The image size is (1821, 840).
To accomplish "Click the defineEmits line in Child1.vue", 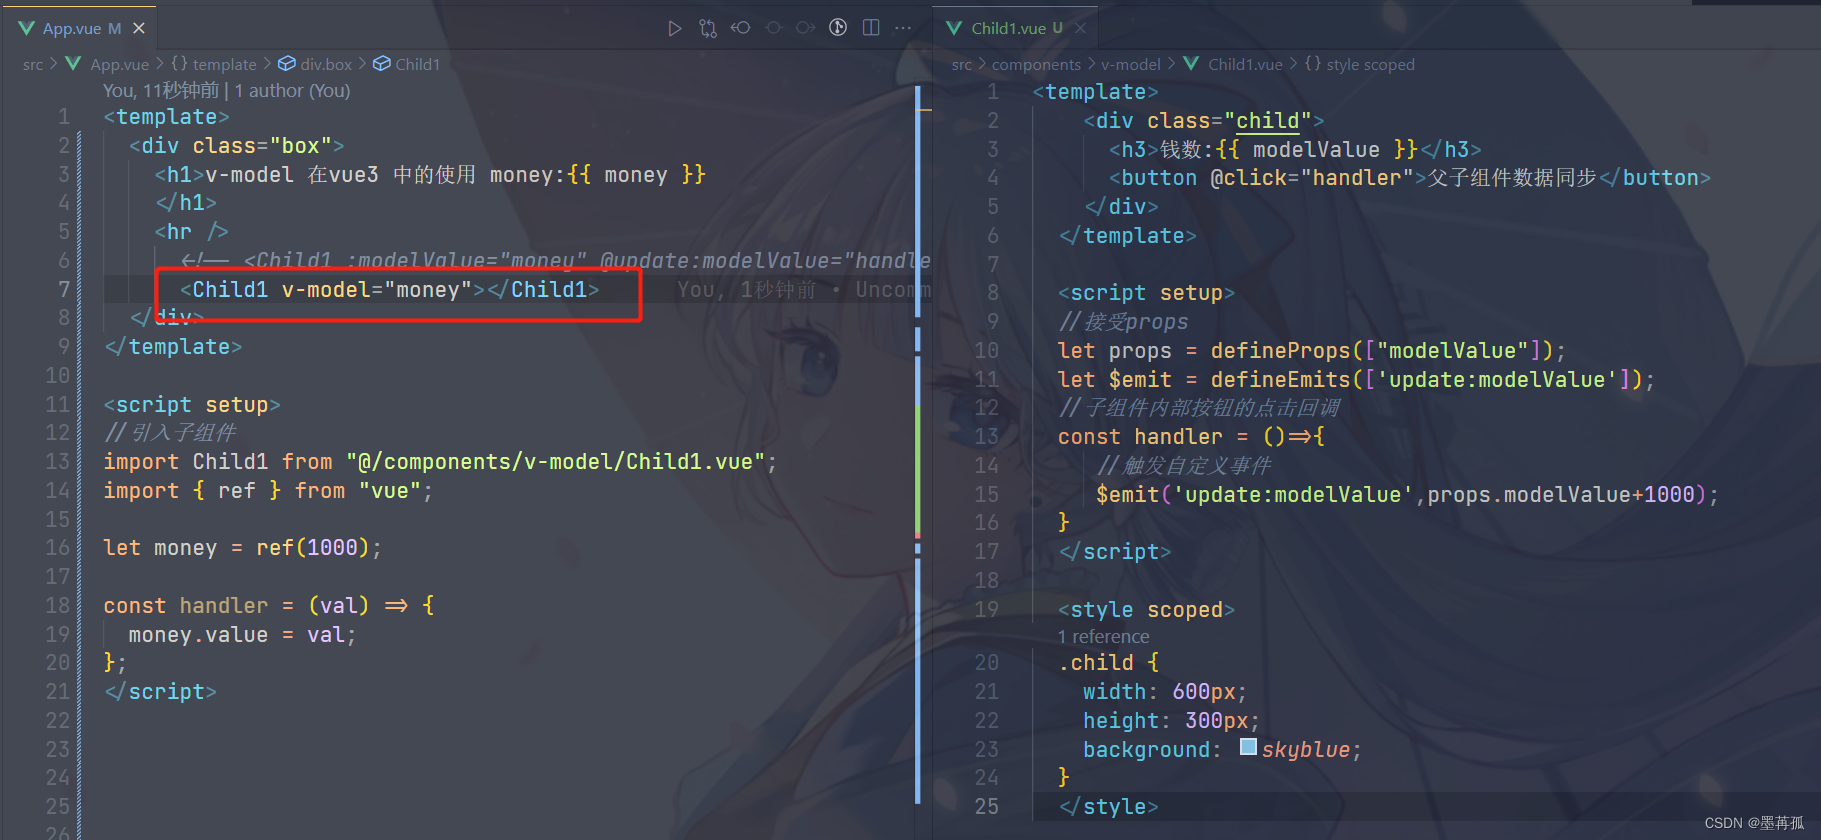I will pos(1356,380).
